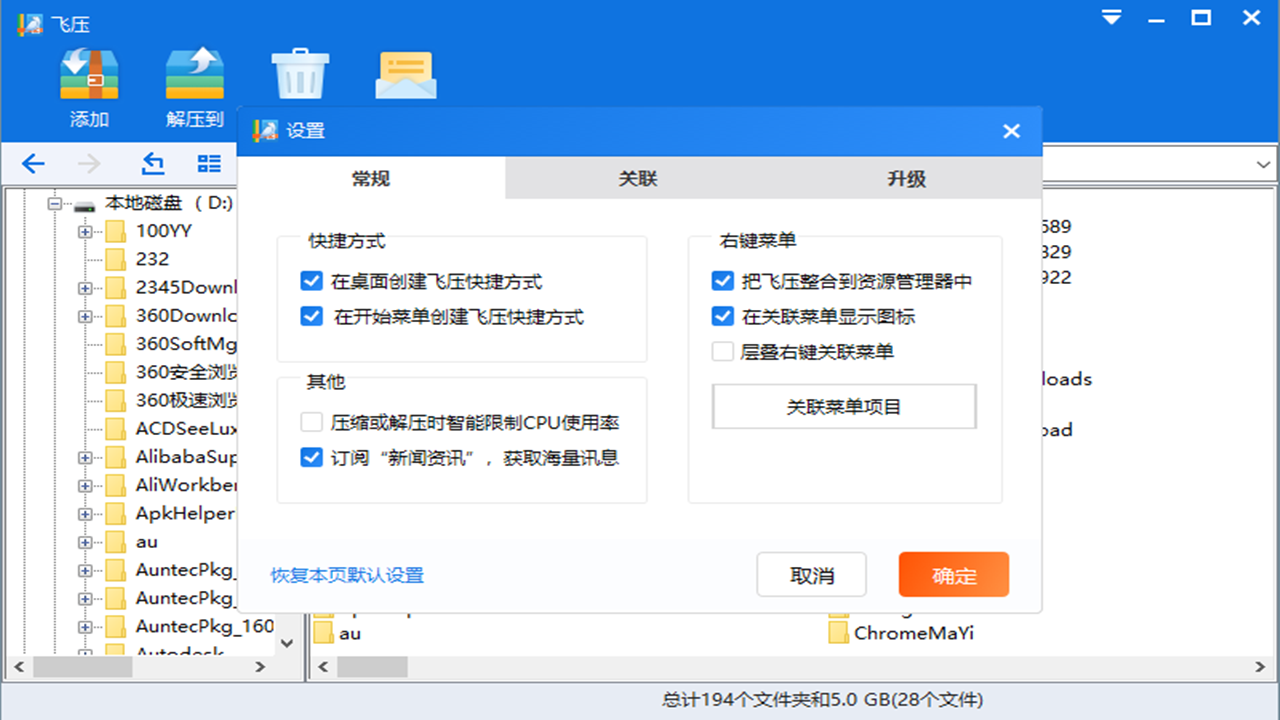Click the 解压到 (Extract to) icon
The width and height of the screenshot is (1280, 720).
pyautogui.click(x=194, y=75)
